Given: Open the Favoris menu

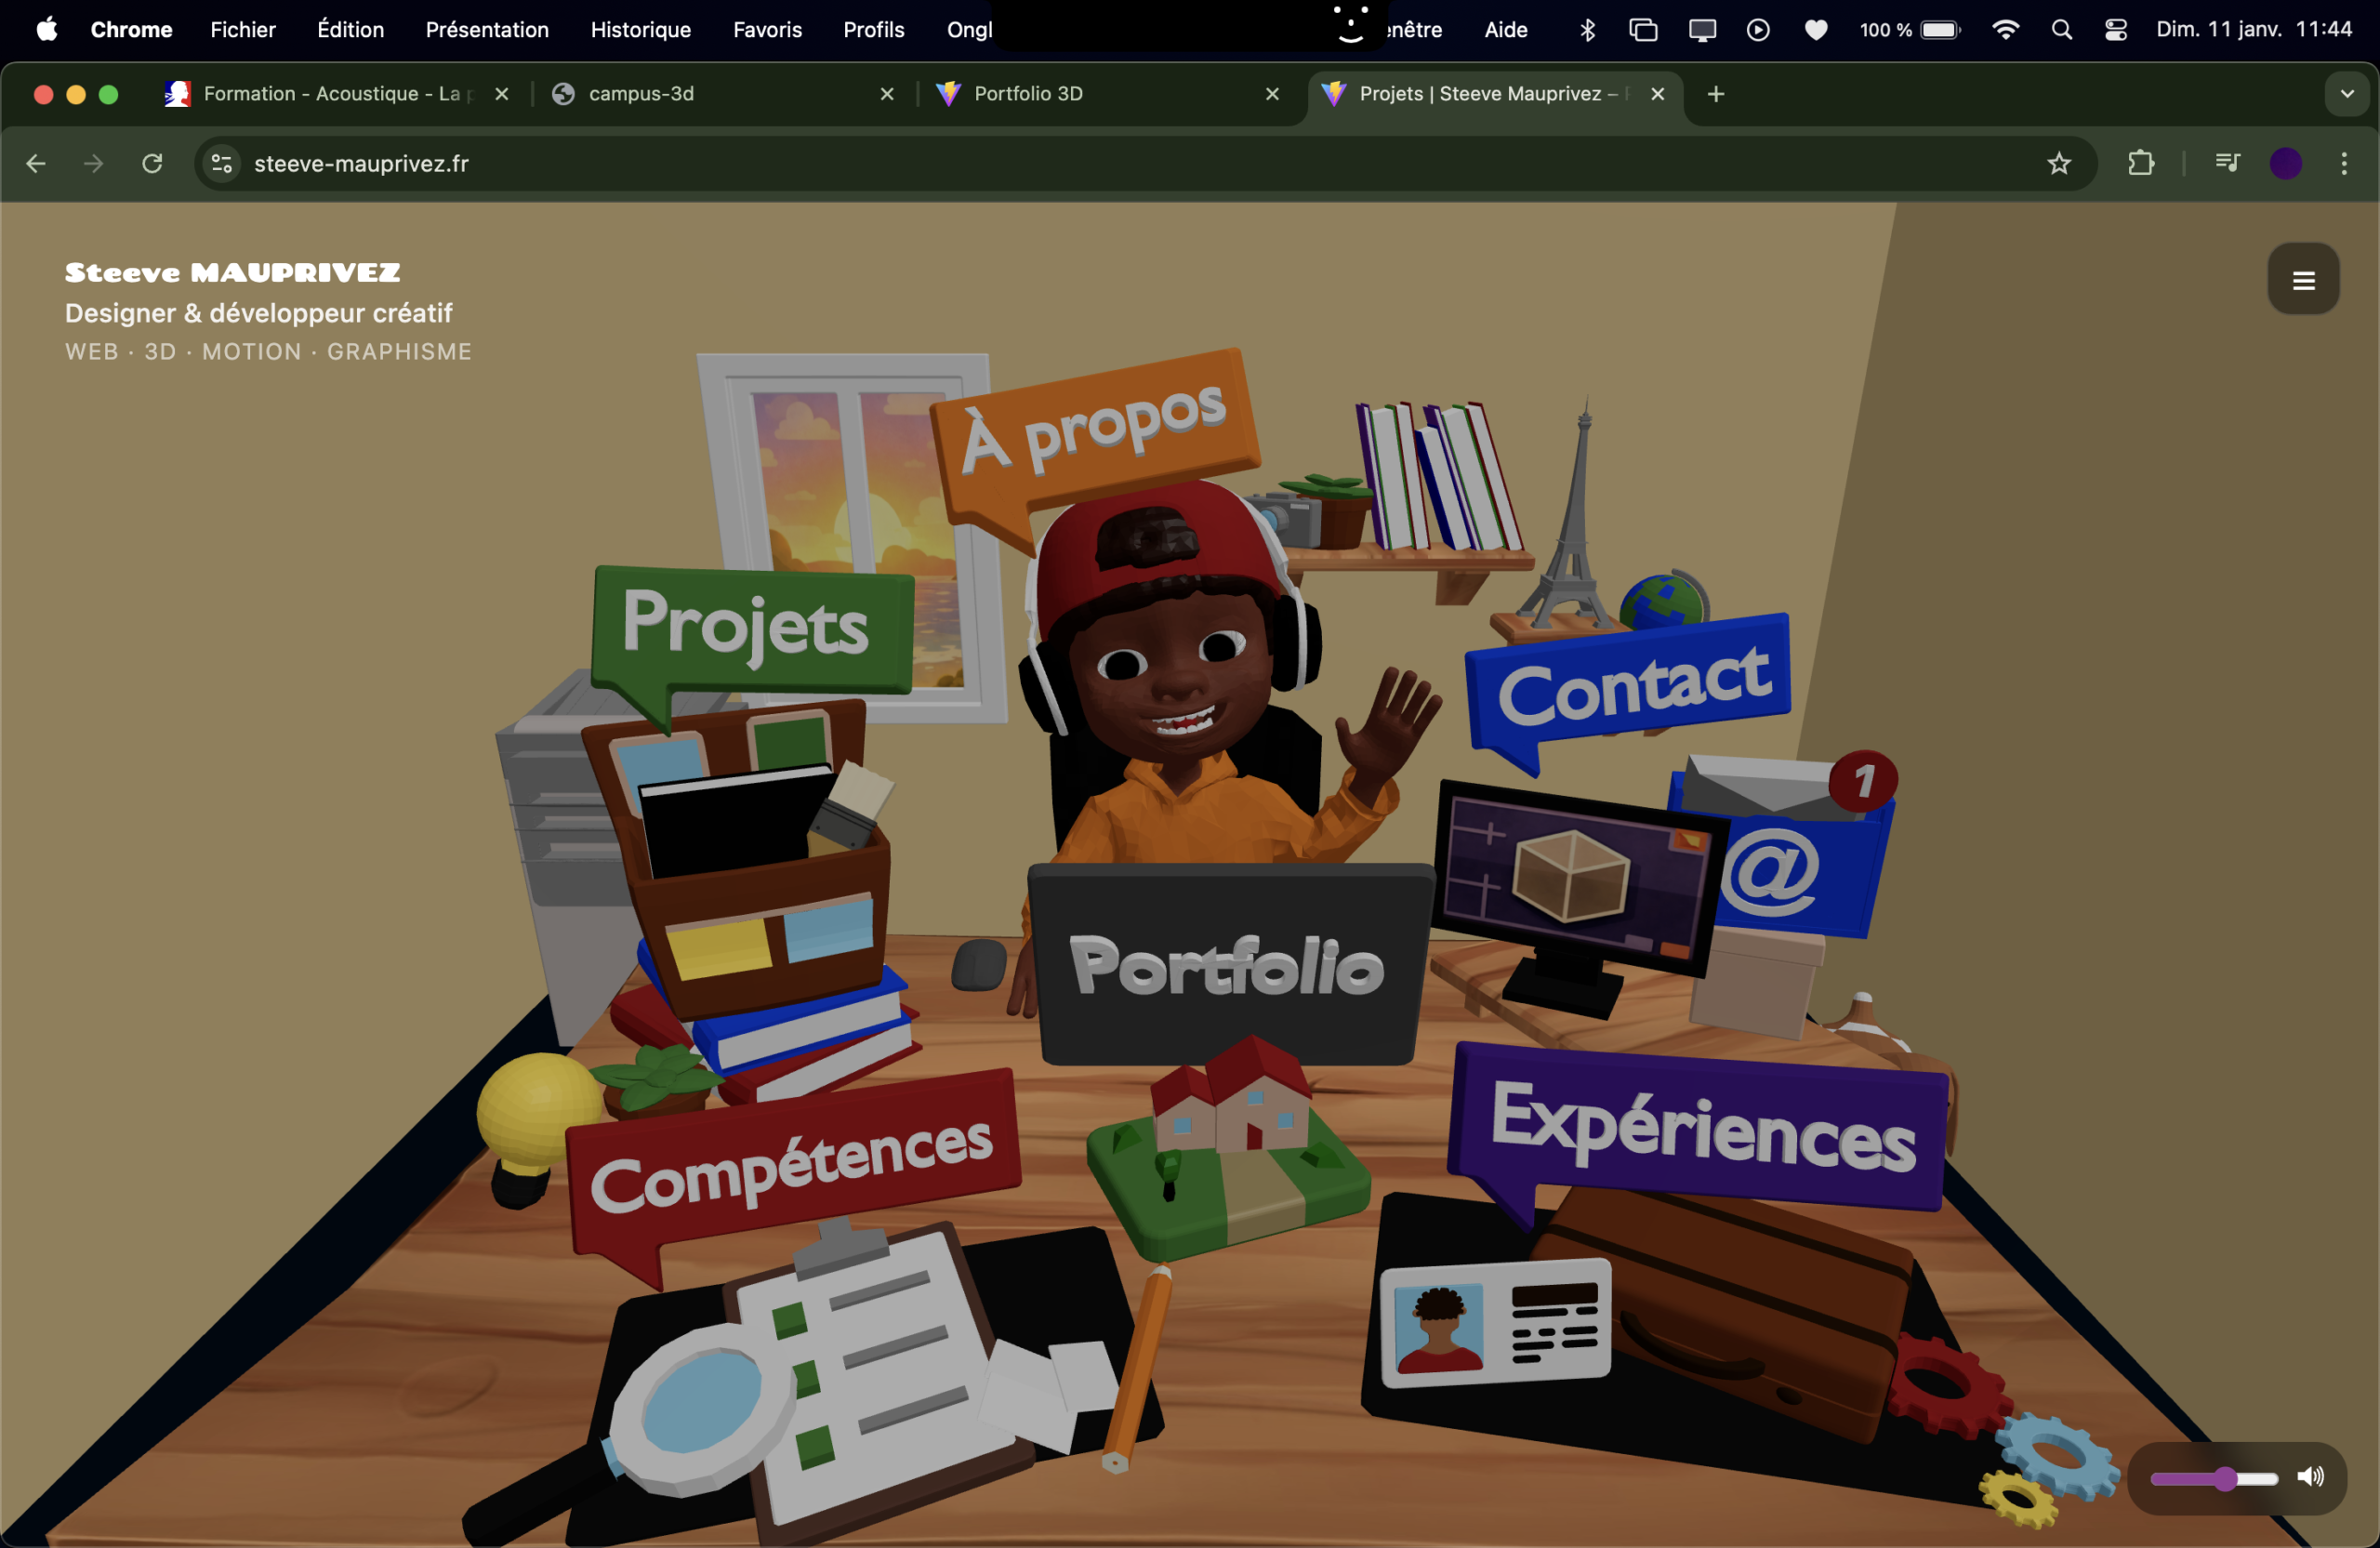Looking at the screenshot, I should click(767, 30).
